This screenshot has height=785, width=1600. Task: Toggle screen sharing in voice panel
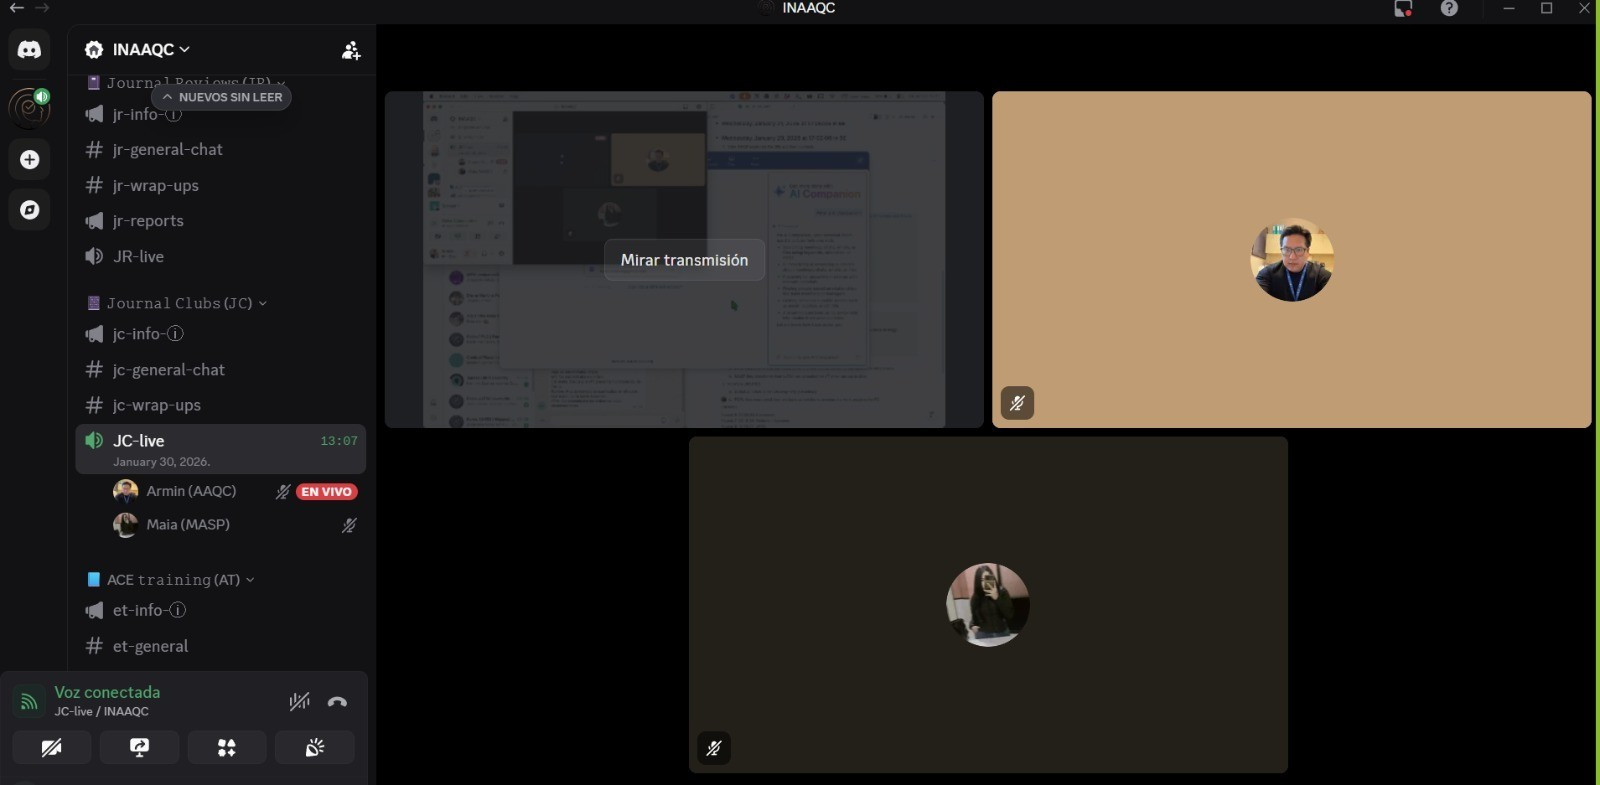pos(139,748)
